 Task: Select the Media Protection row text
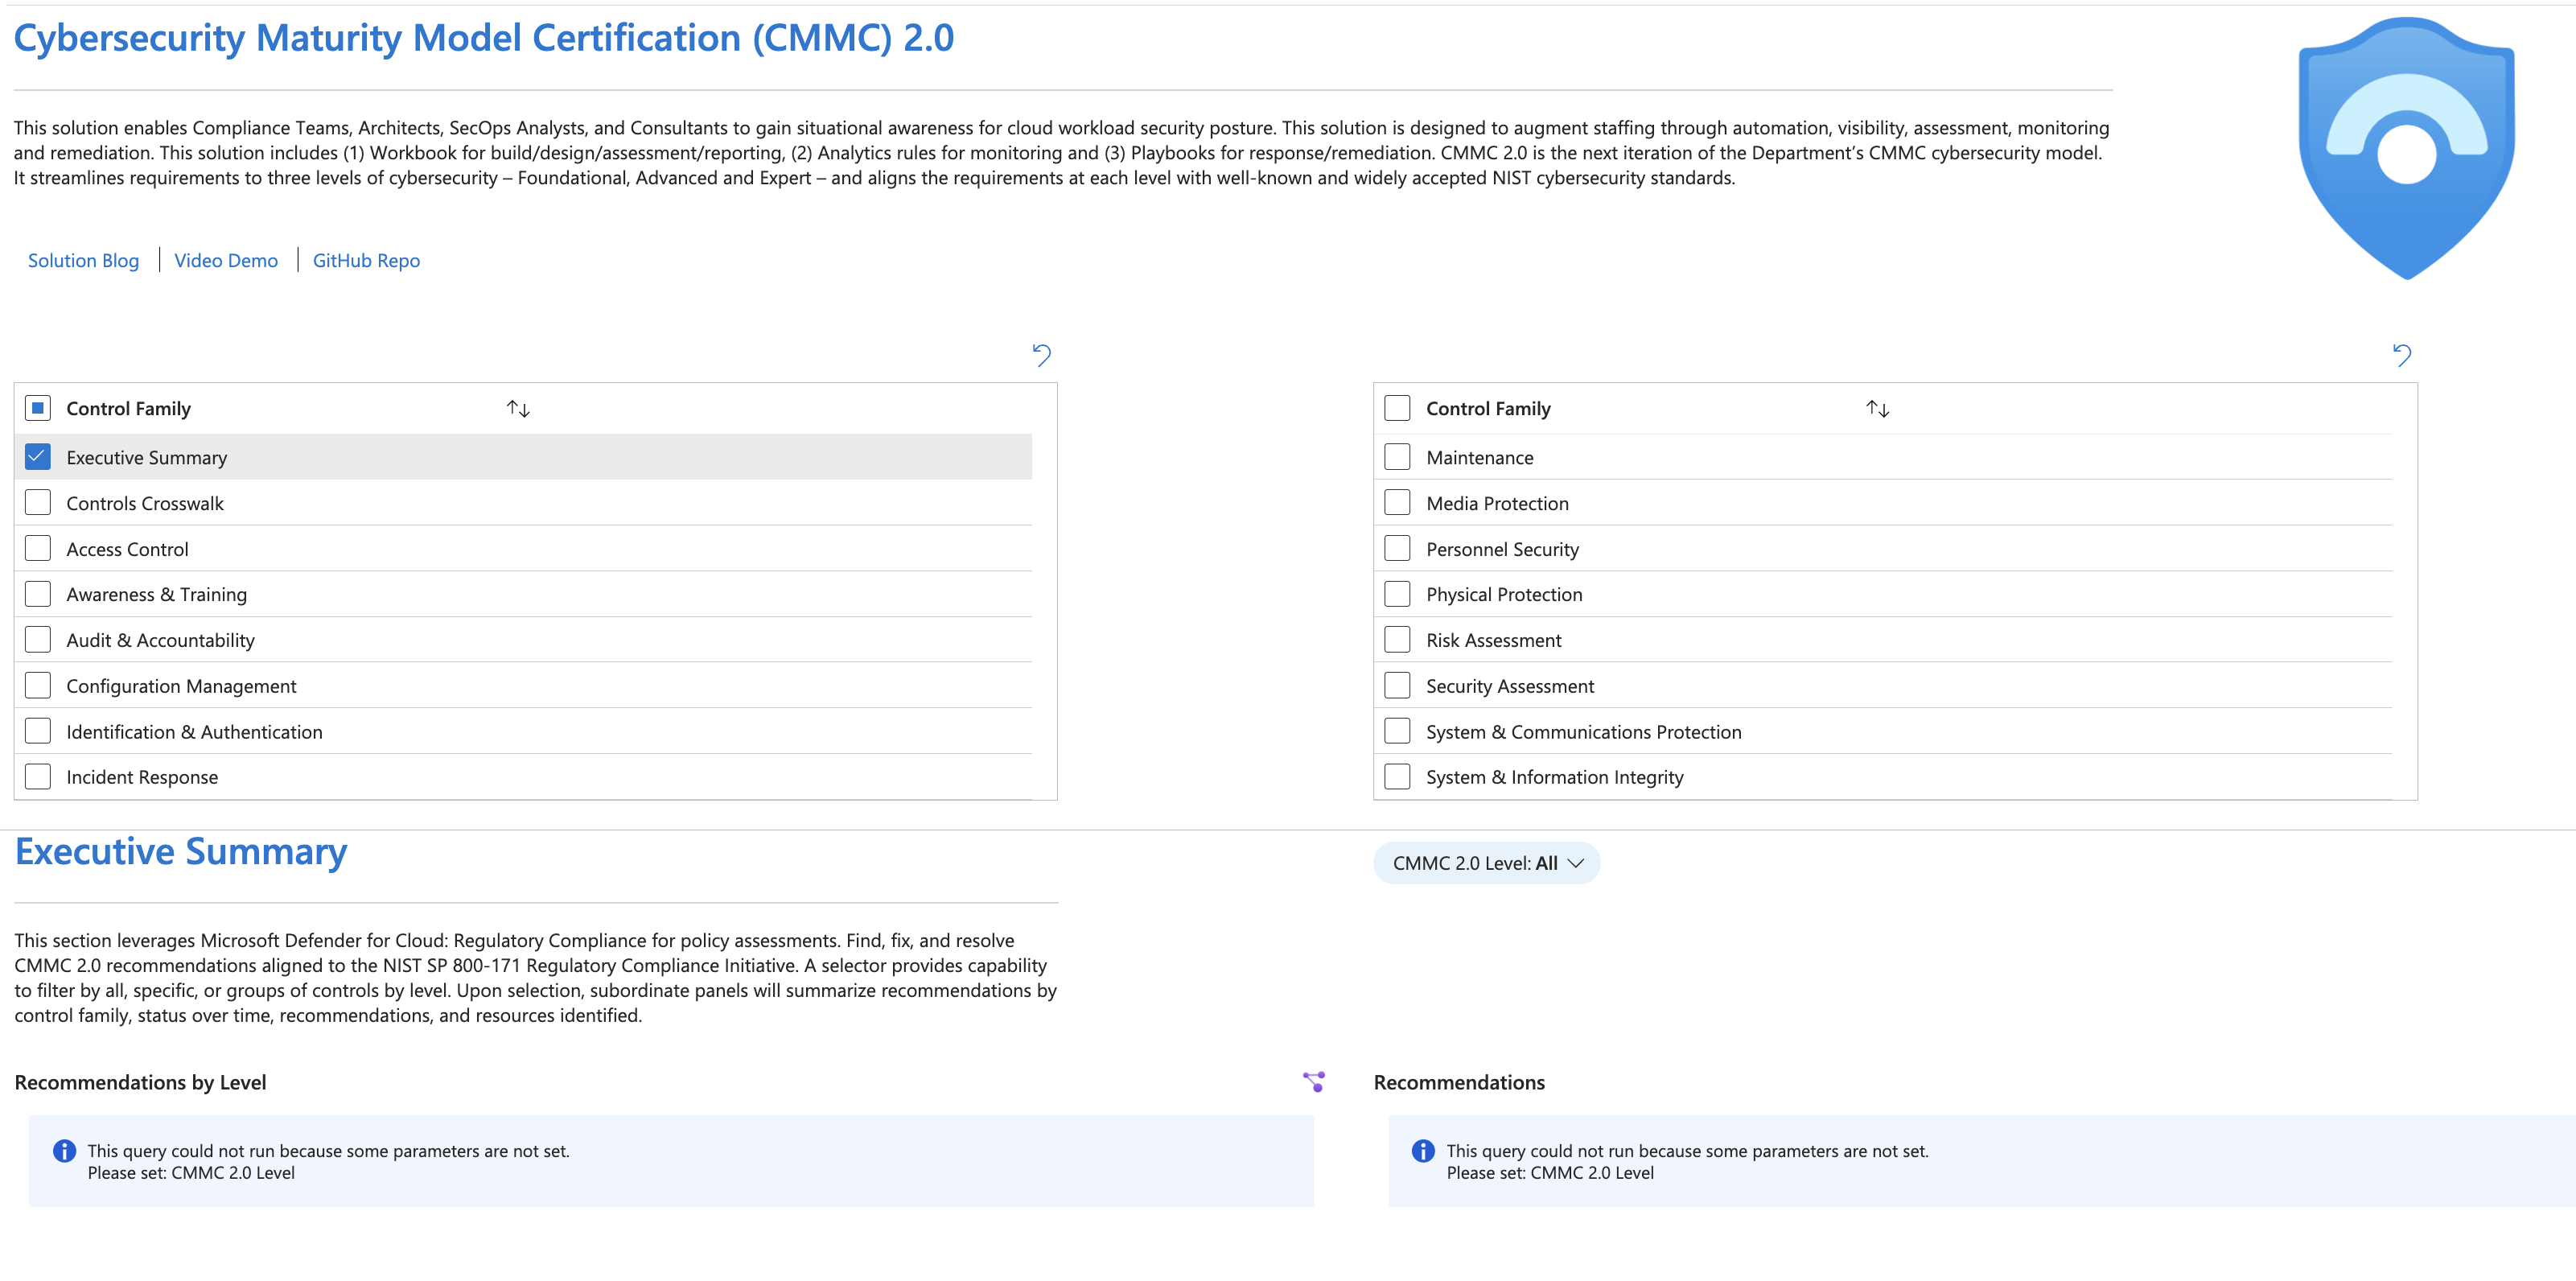[1498, 504]
